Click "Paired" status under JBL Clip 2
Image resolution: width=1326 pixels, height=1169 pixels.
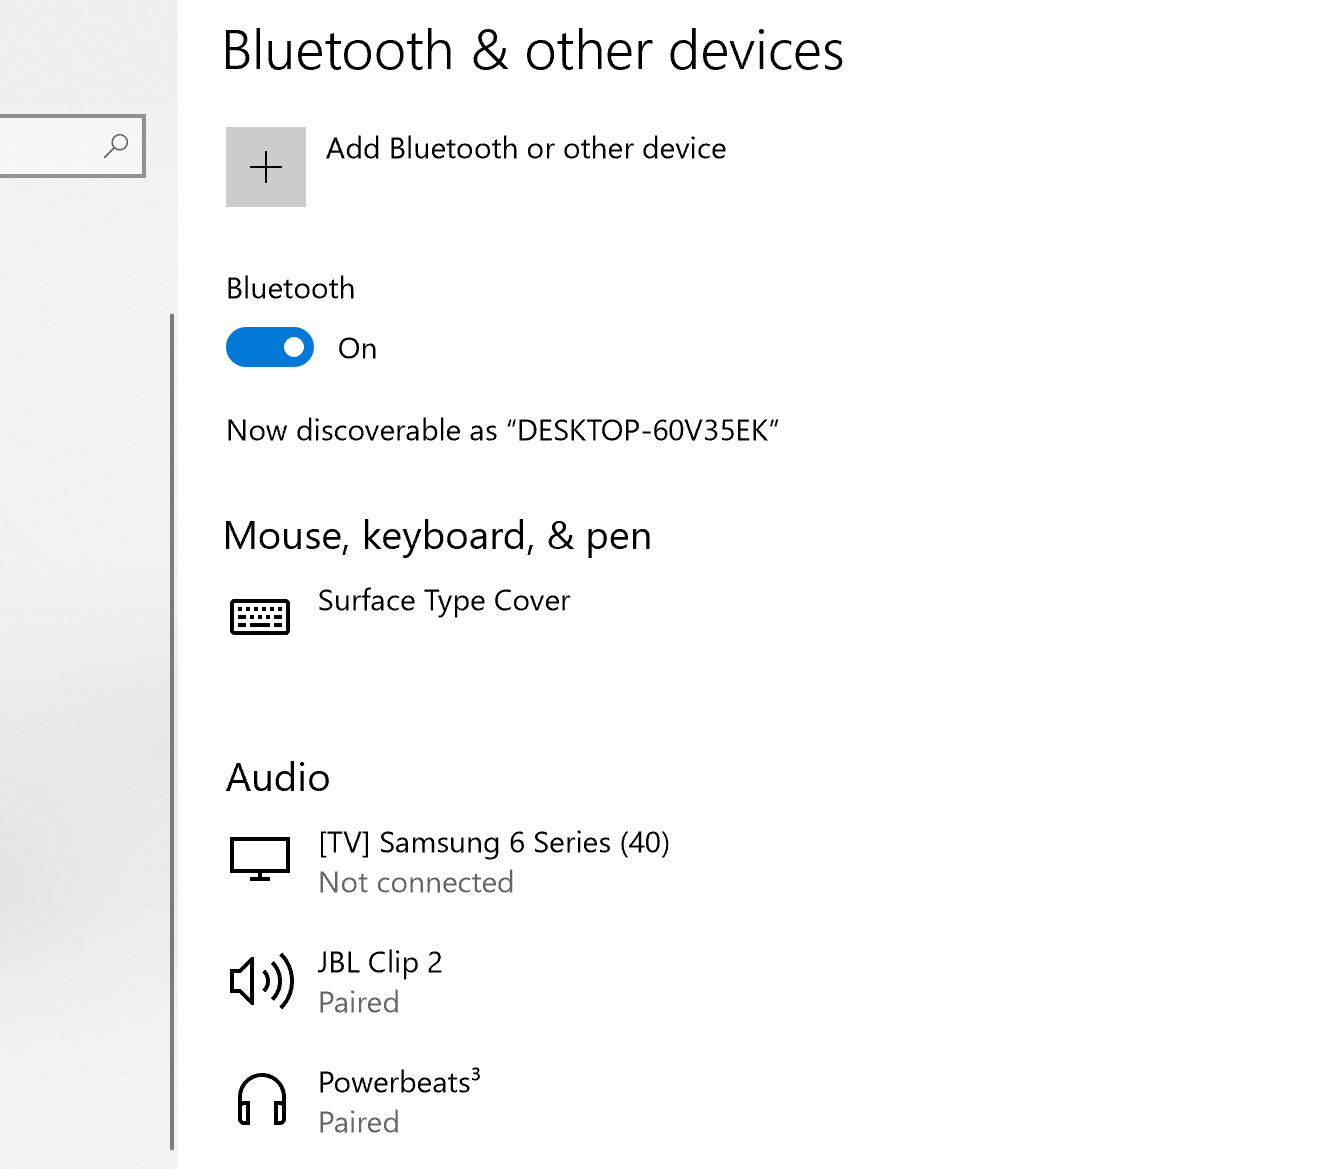point(359,1003)
